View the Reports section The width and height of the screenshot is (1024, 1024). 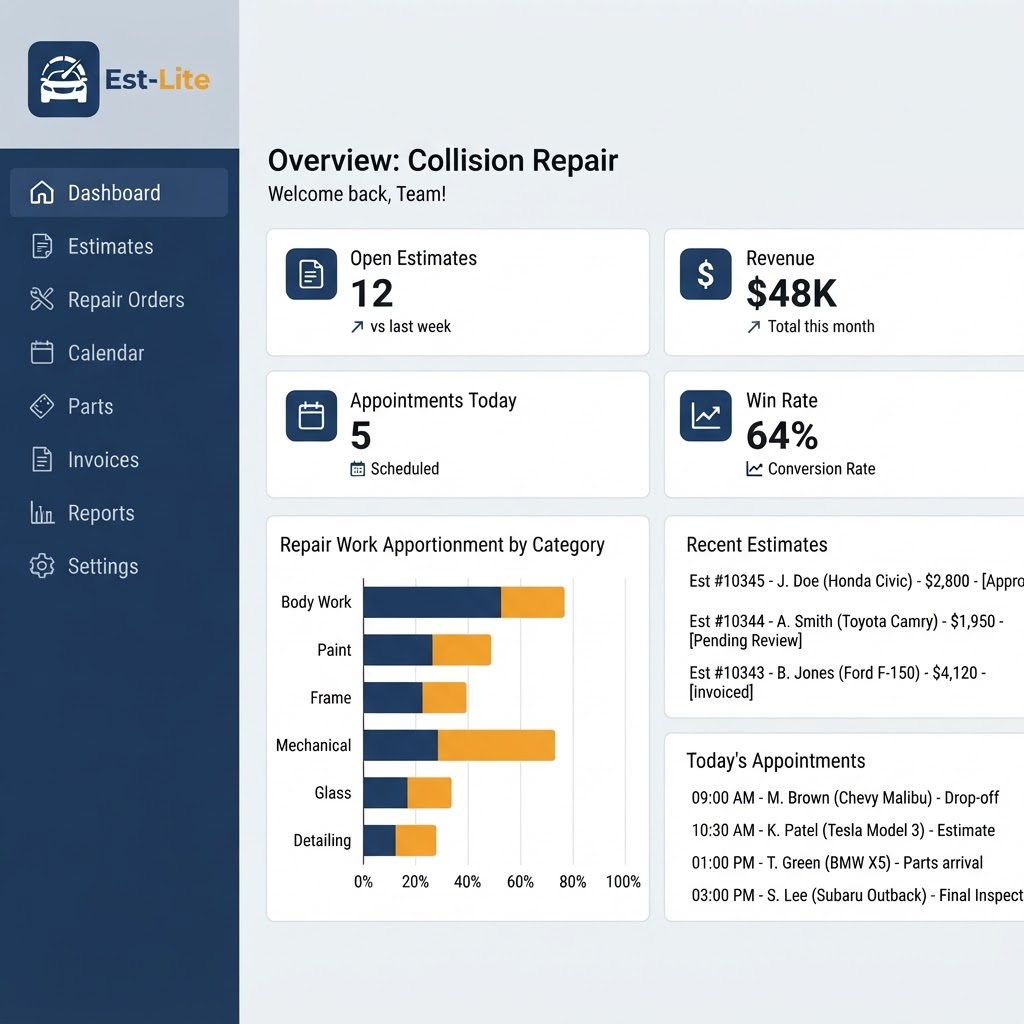coord(119,513)
